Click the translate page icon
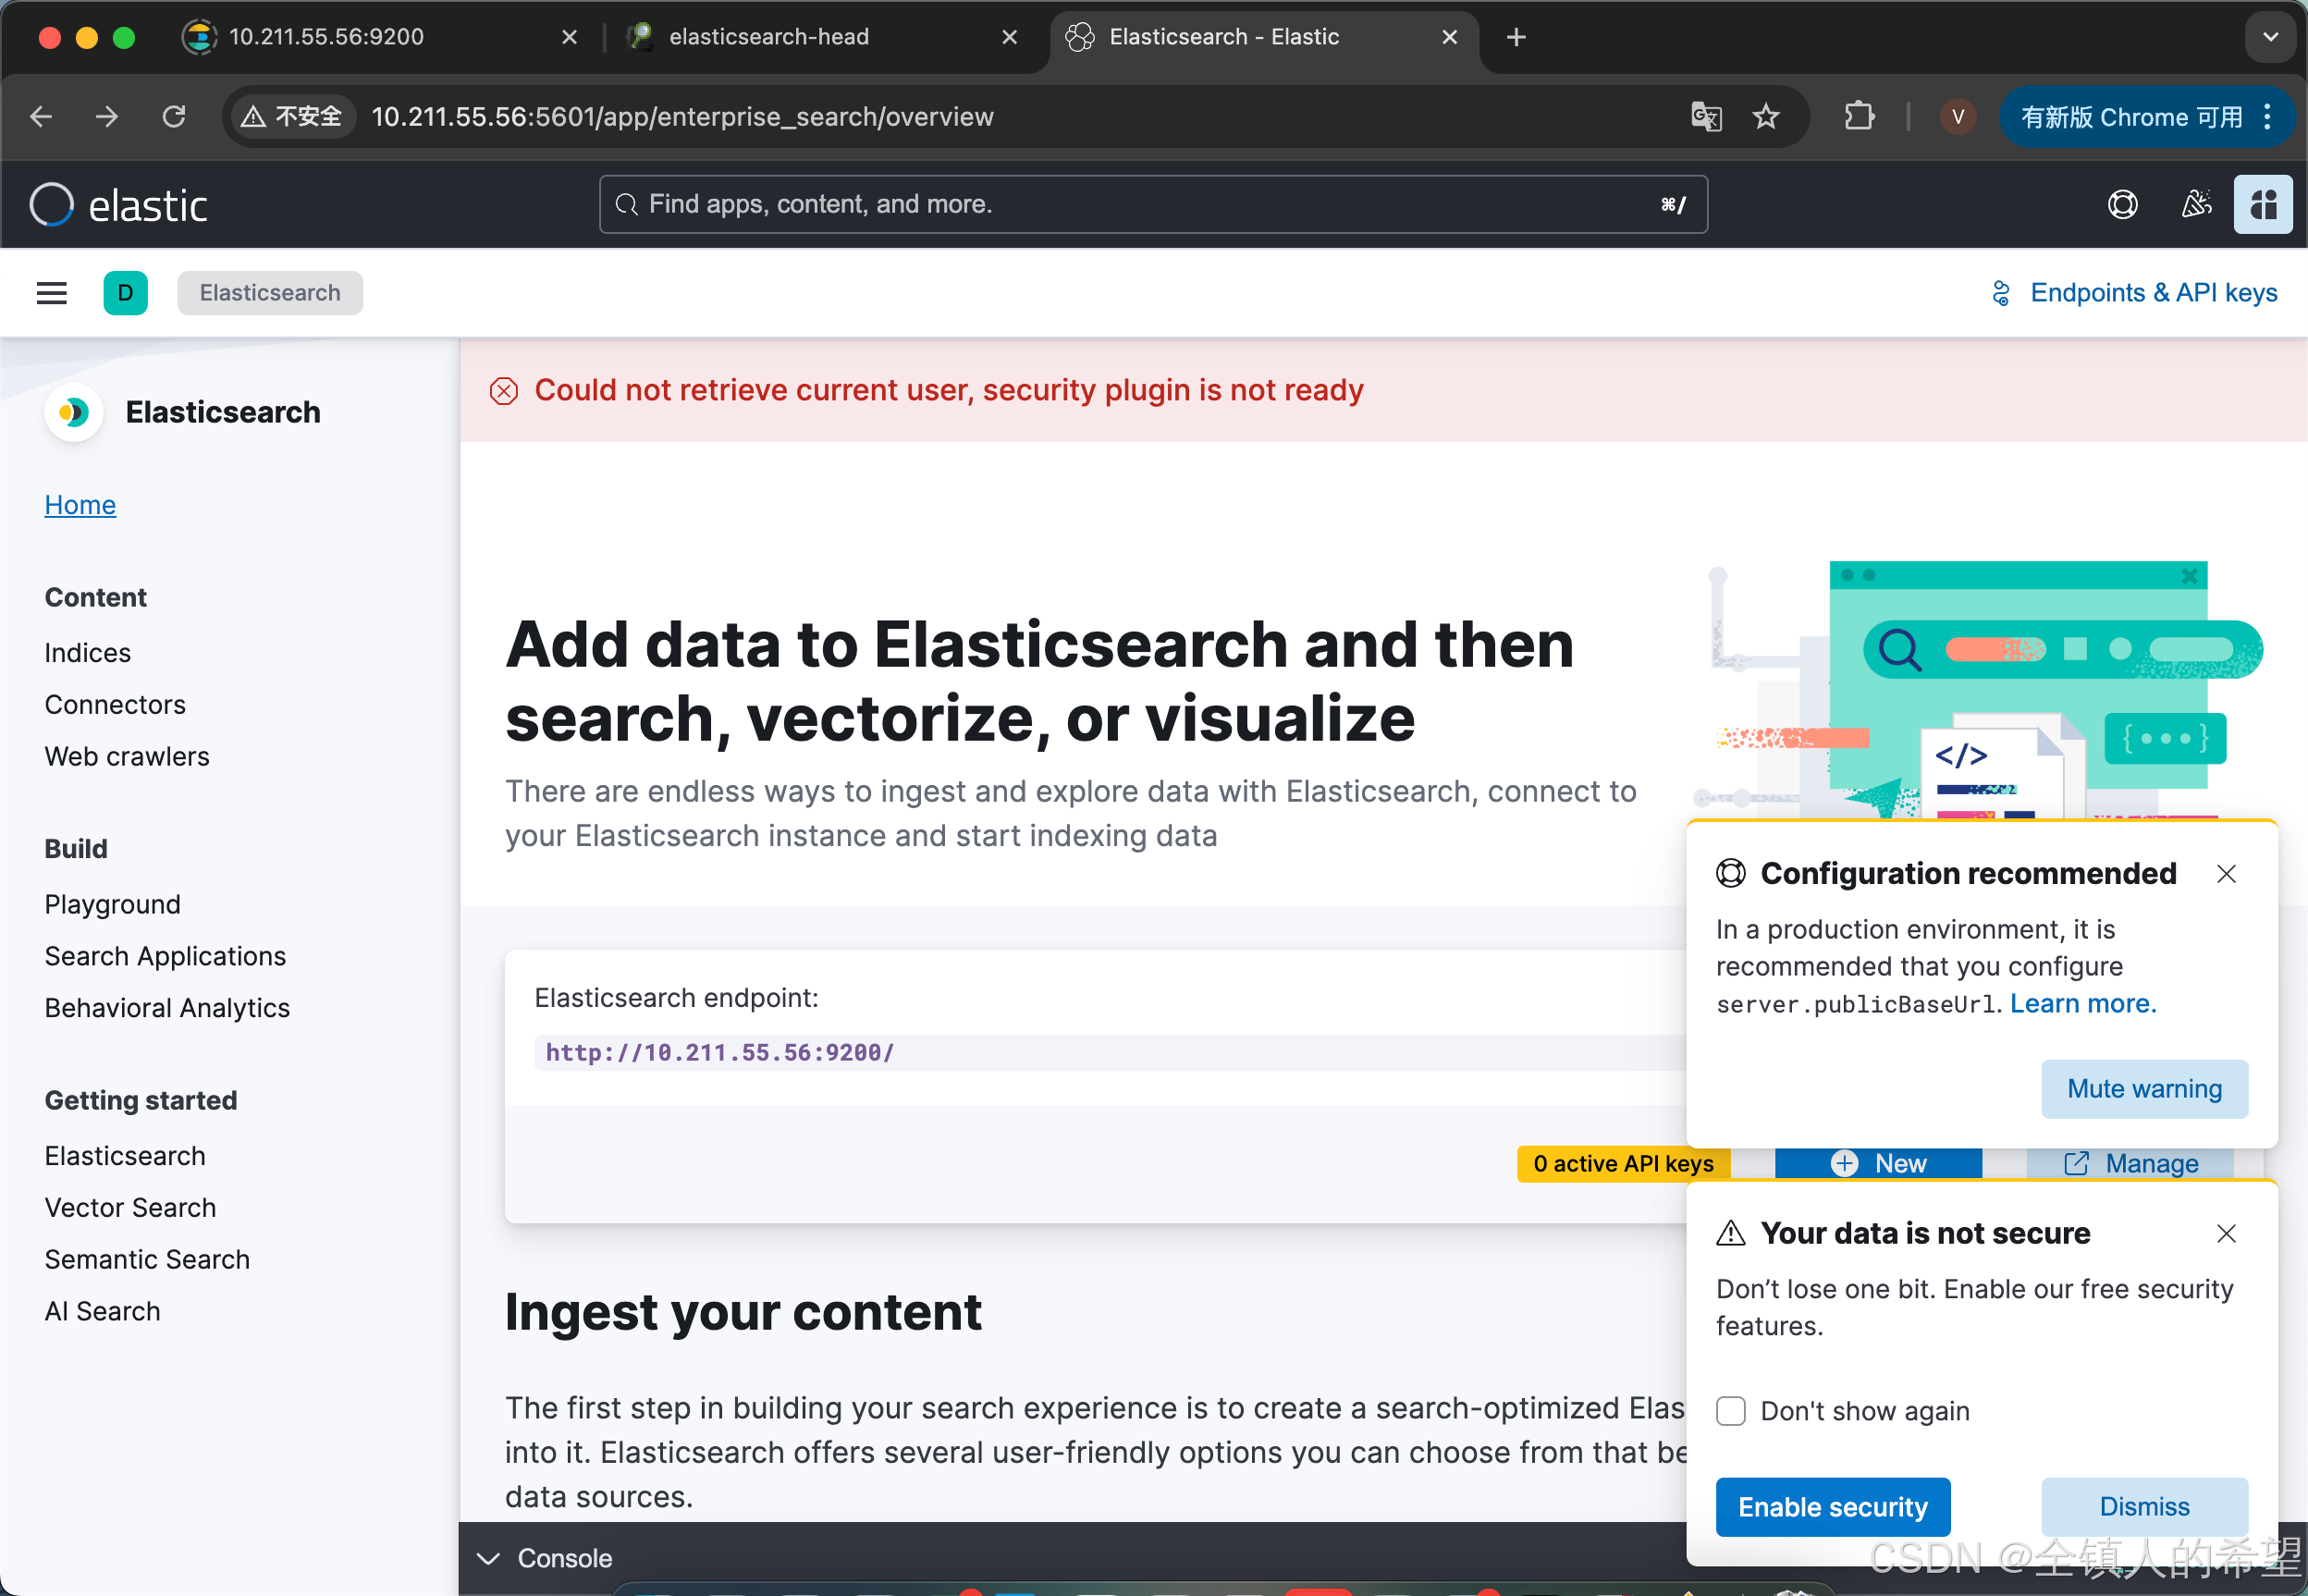Screen dimensions: 2308x1596 click(1706, 117)
